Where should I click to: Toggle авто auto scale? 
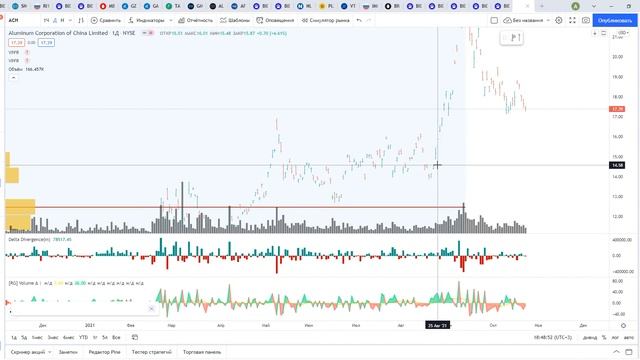tap(629, 338)
